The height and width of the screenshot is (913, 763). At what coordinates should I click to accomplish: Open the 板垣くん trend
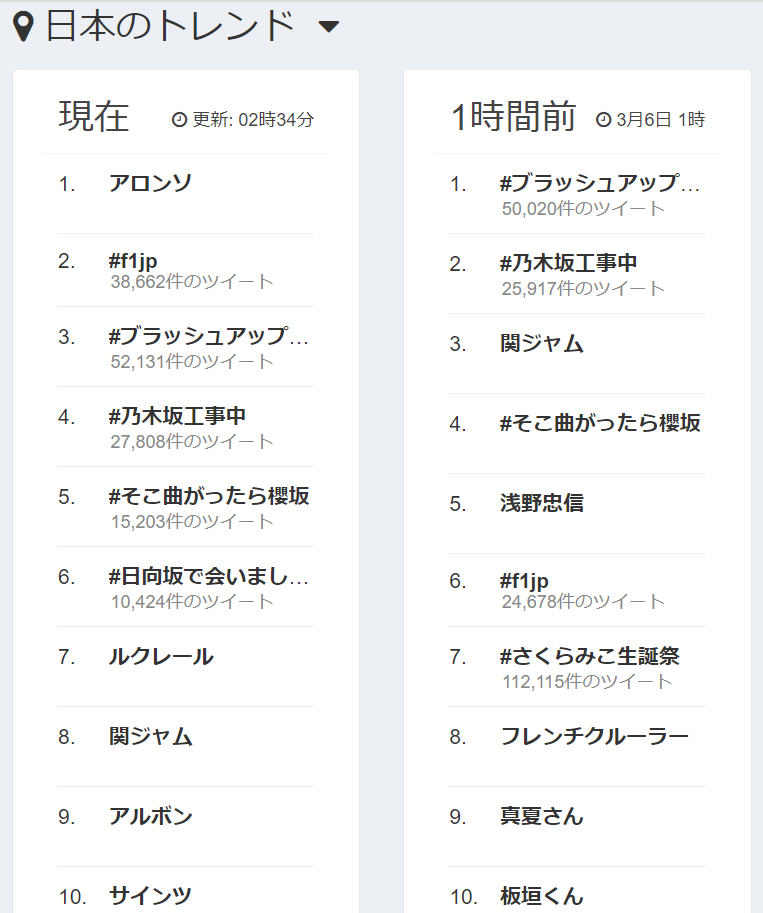(x=542, y=896)
